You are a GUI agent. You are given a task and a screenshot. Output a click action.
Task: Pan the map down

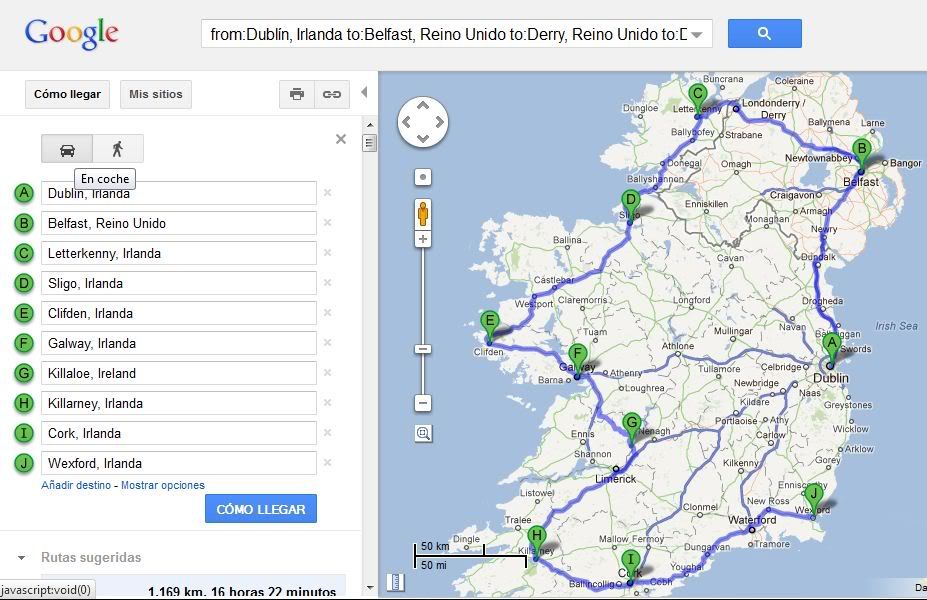[x=423, y=140]
